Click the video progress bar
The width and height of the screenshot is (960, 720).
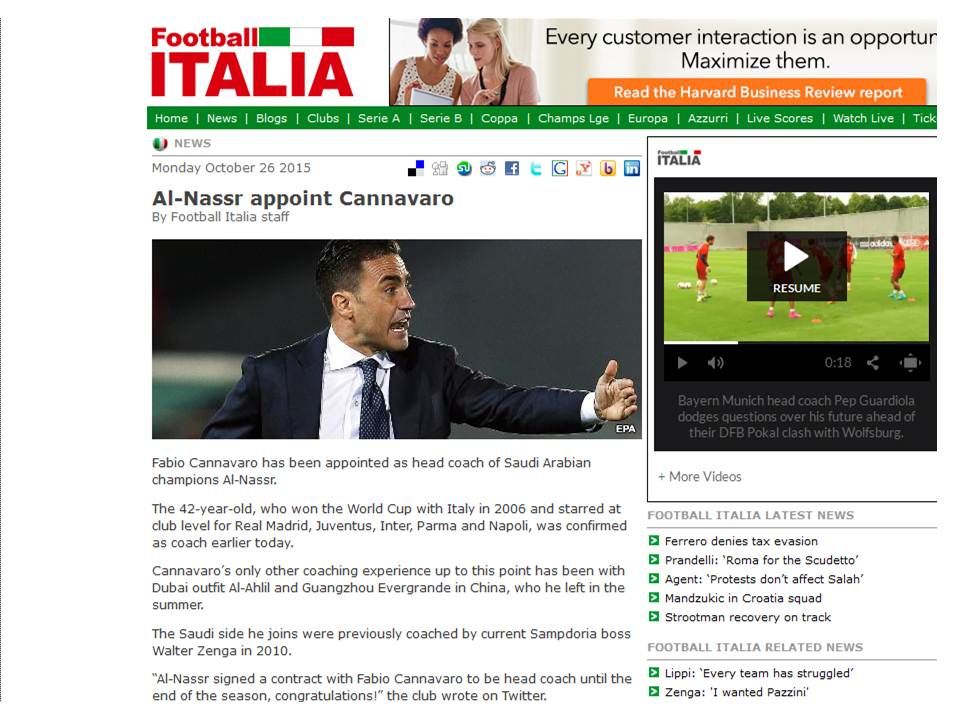(796, 342)
